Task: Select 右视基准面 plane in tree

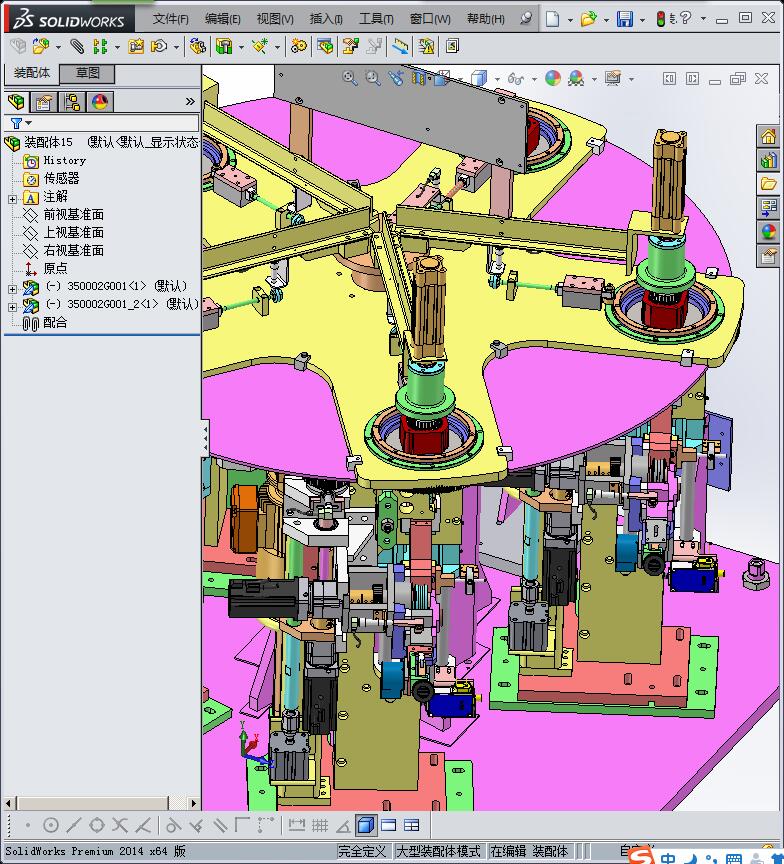Action: pos(73,250)
